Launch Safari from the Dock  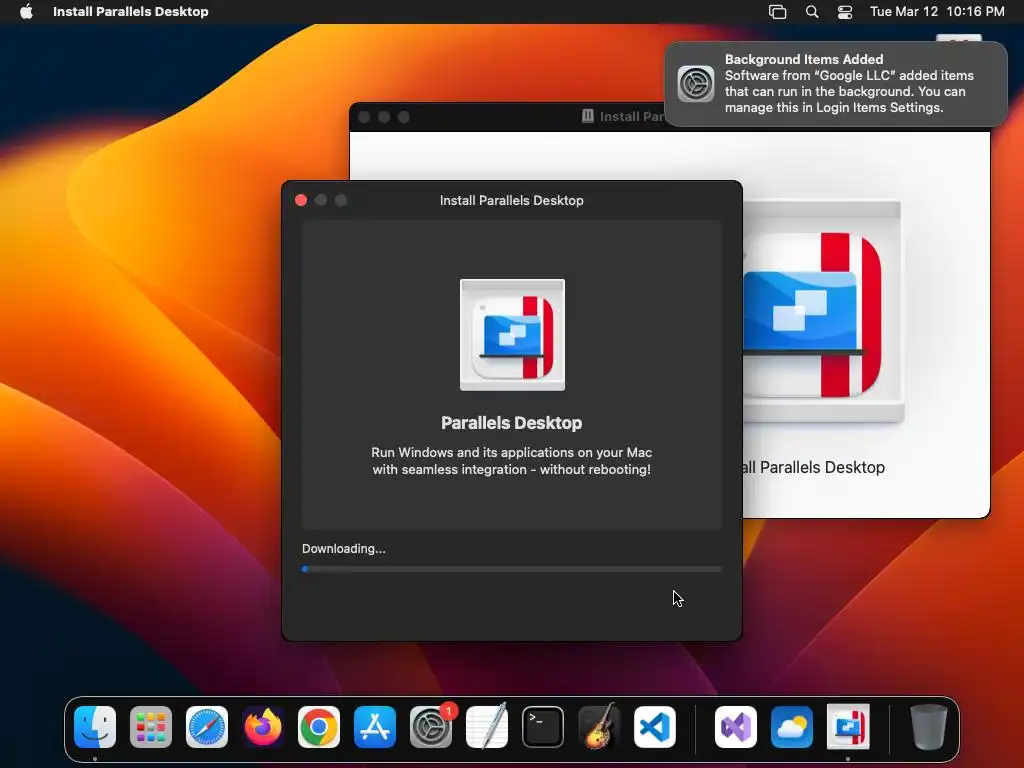click(x=207, y=727)
